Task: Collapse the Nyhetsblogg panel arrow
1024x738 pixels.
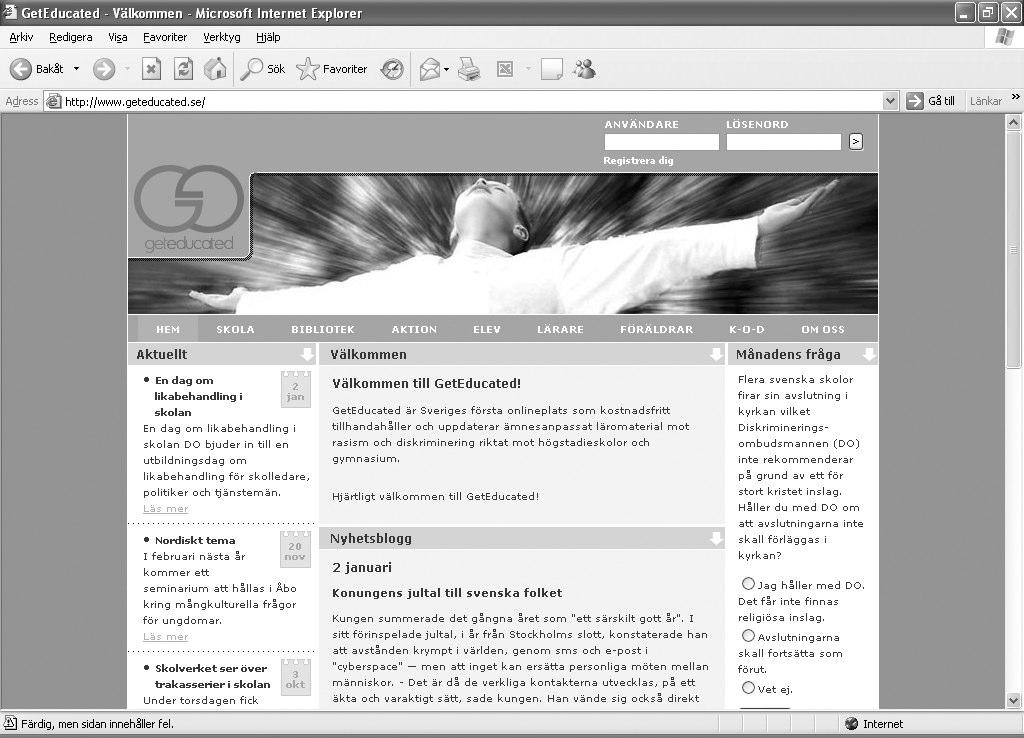Action: pos(716,538)
